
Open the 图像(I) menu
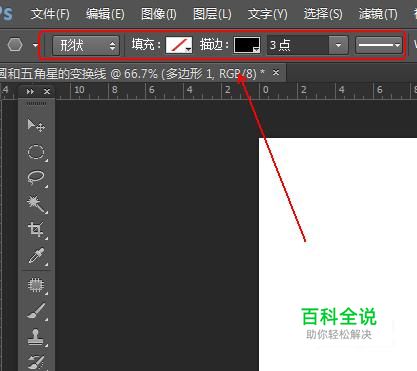[159, 14]
